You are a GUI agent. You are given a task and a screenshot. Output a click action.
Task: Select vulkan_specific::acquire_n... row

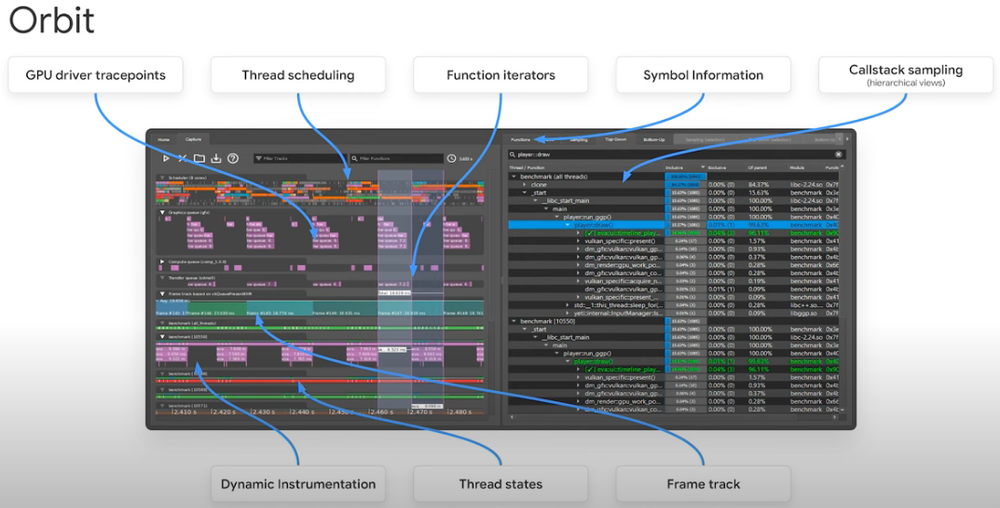[675, 281]
